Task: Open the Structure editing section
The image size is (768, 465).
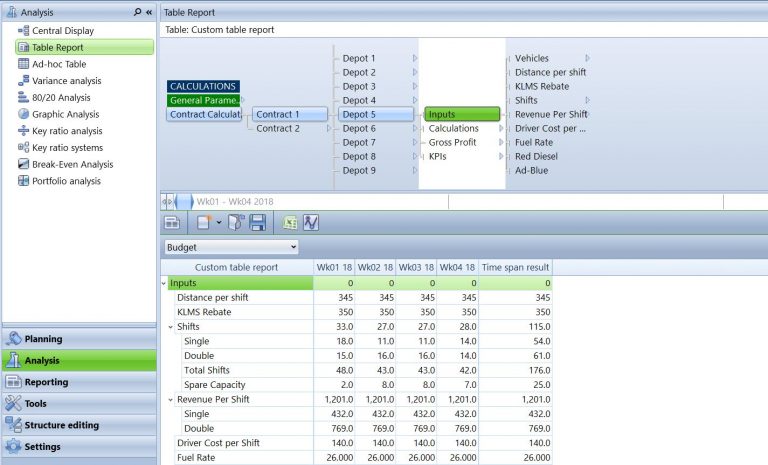Action: [x=79, y=425]
